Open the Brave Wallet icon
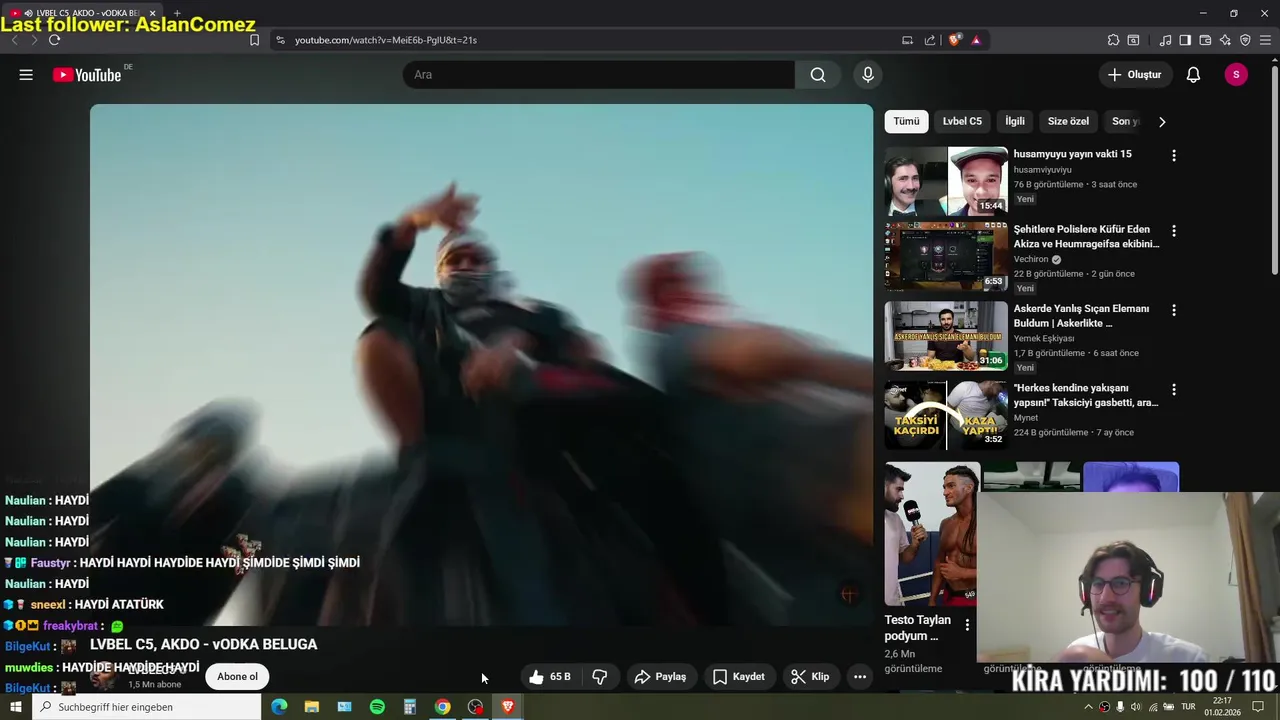 [1205, 40]
